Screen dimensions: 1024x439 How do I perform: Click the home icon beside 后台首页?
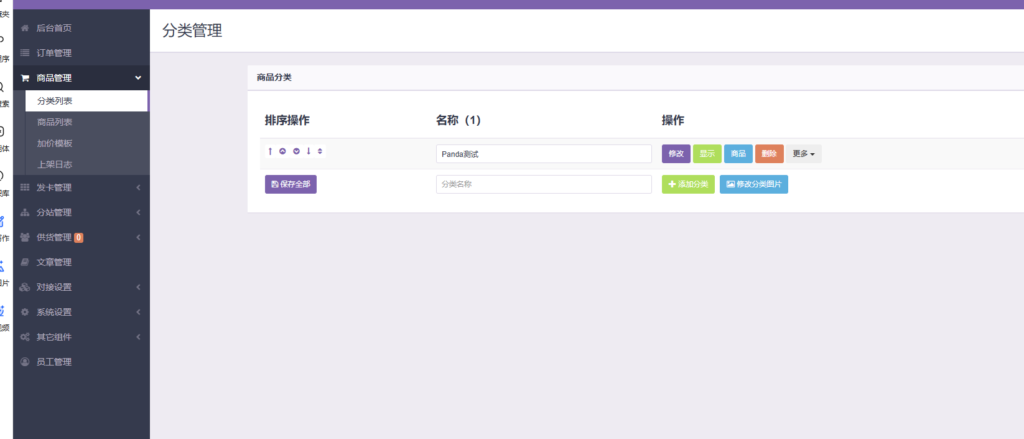pos(25,28)
